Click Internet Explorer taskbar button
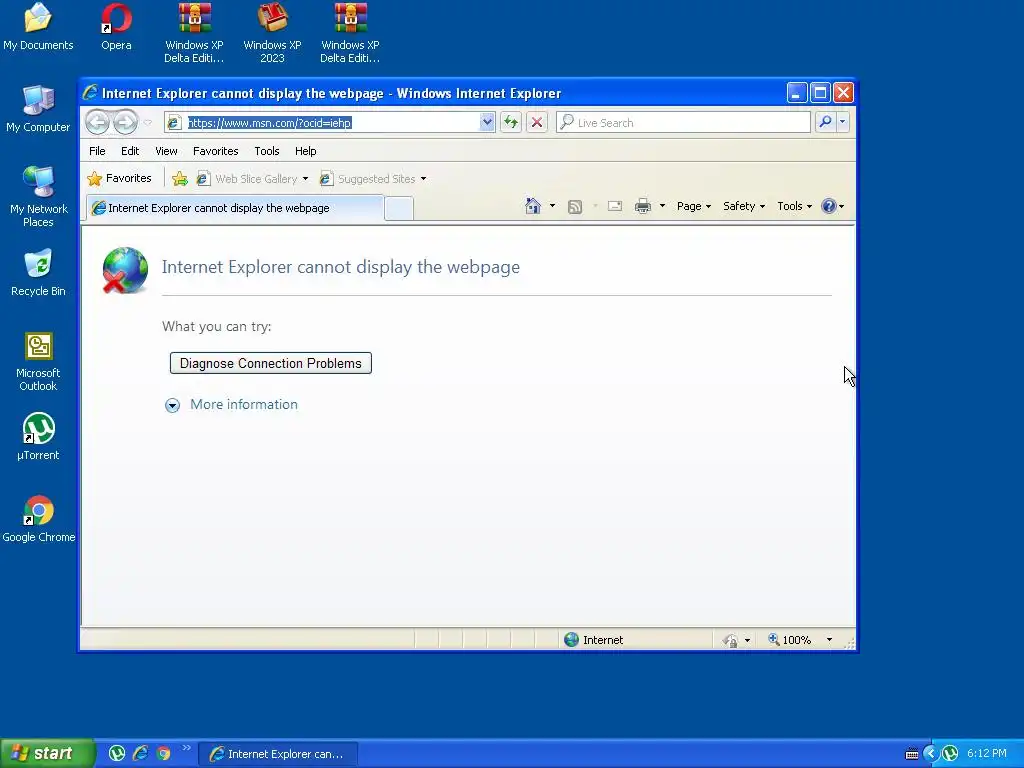The height and width of the screenshot is (768, 1024). click(278, 754)
